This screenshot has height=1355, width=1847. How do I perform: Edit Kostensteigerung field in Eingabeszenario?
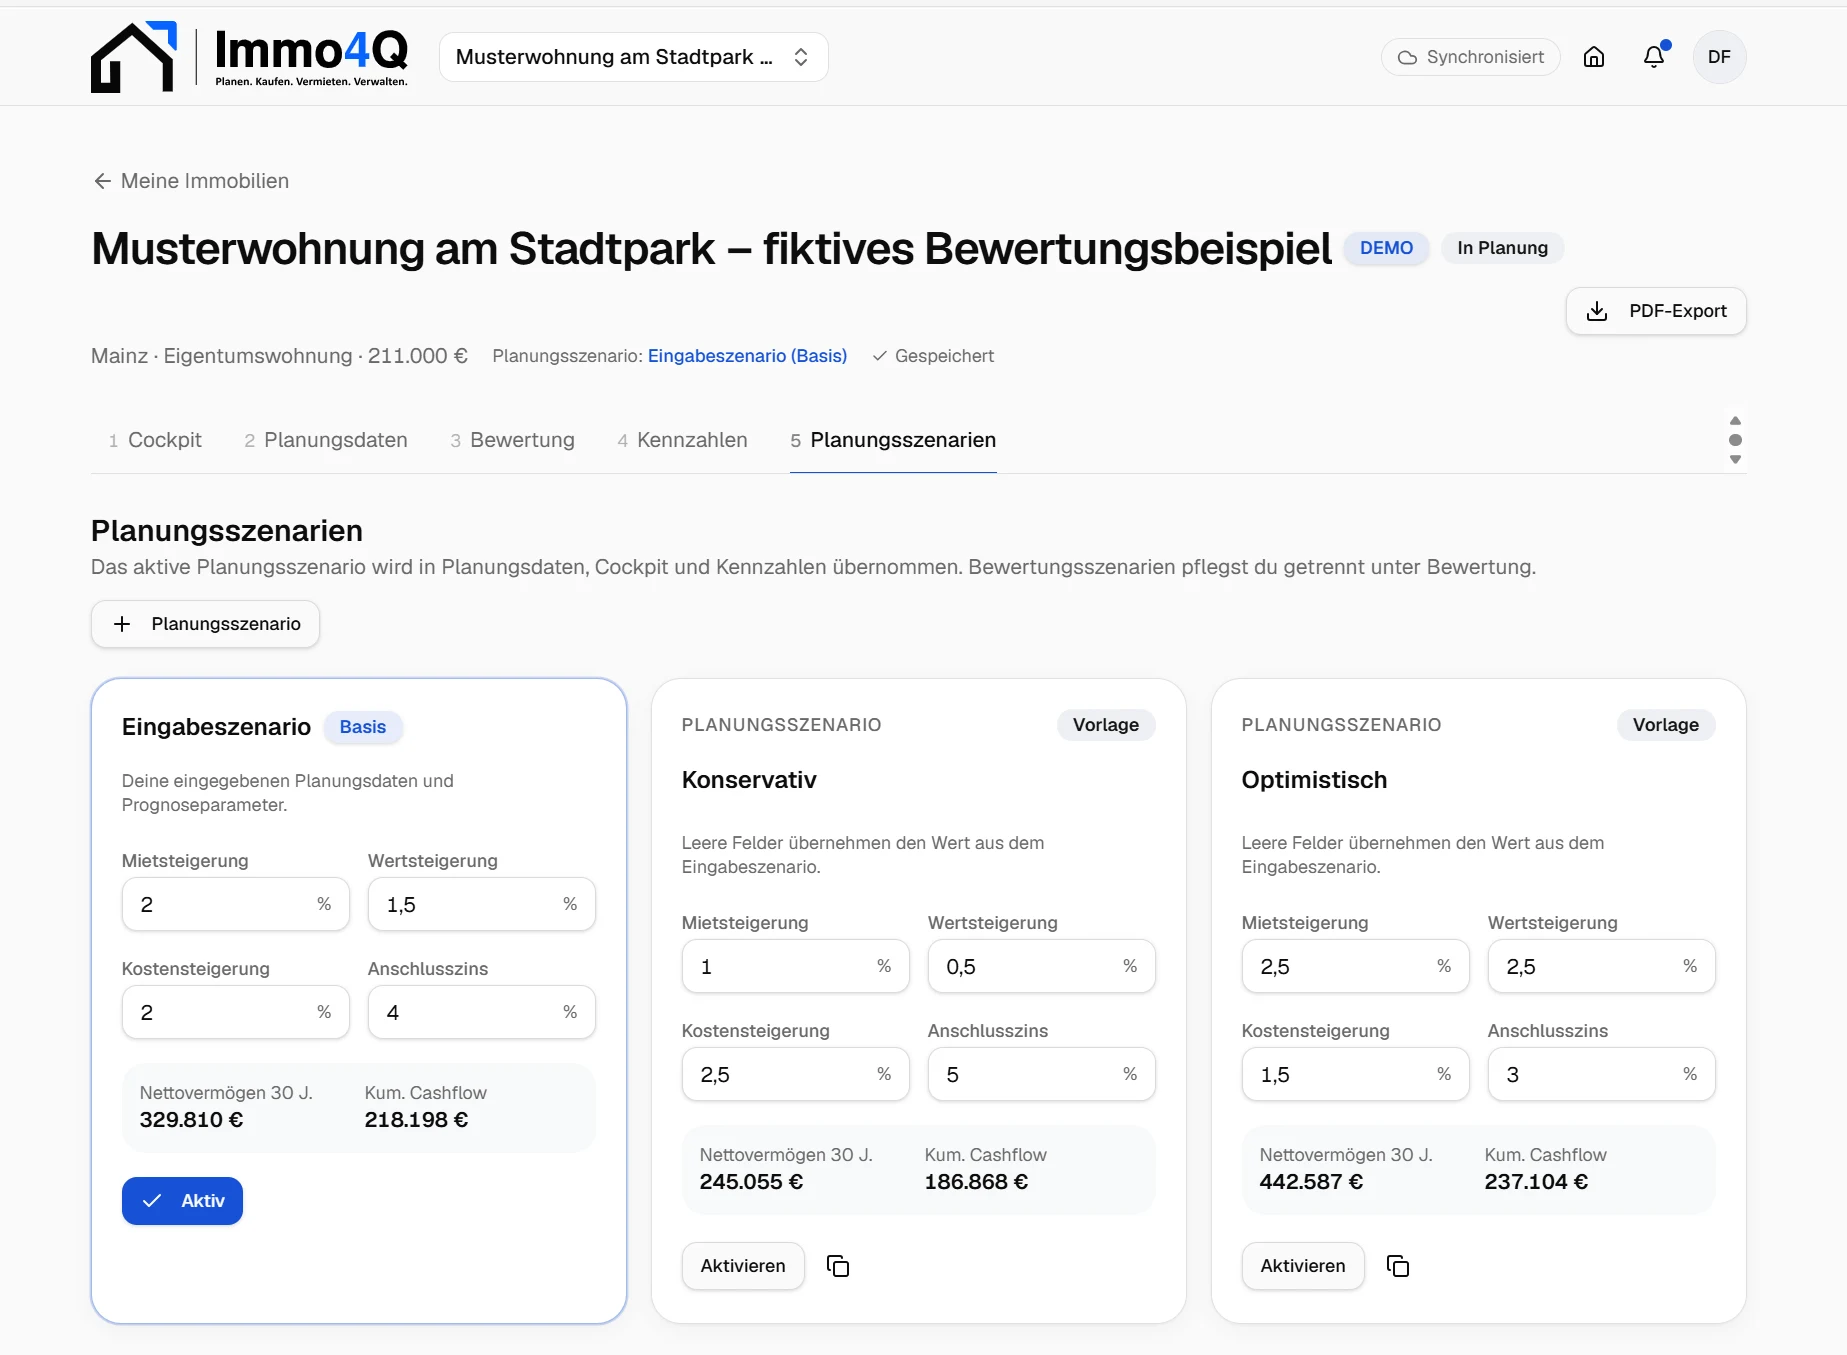click(236, 1012)
